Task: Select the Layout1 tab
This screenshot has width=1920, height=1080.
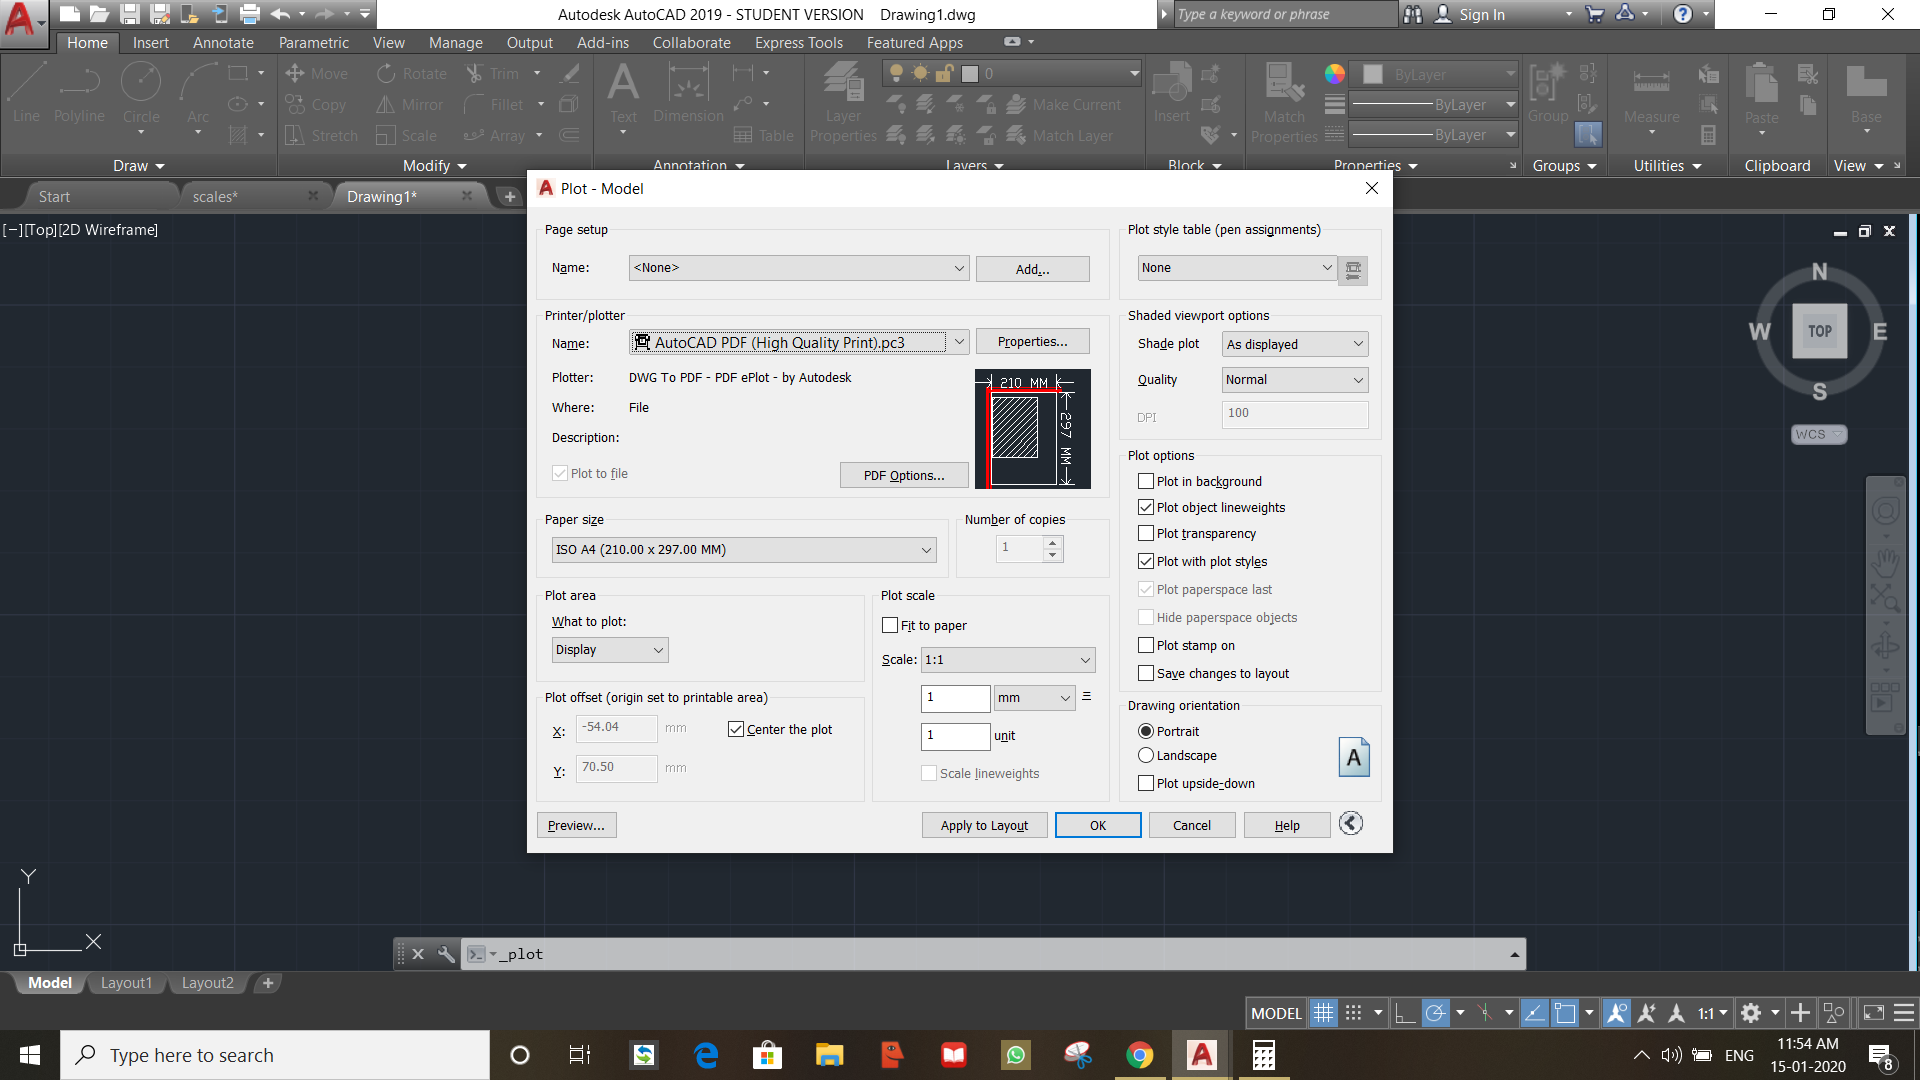Action: coord(128,982)
